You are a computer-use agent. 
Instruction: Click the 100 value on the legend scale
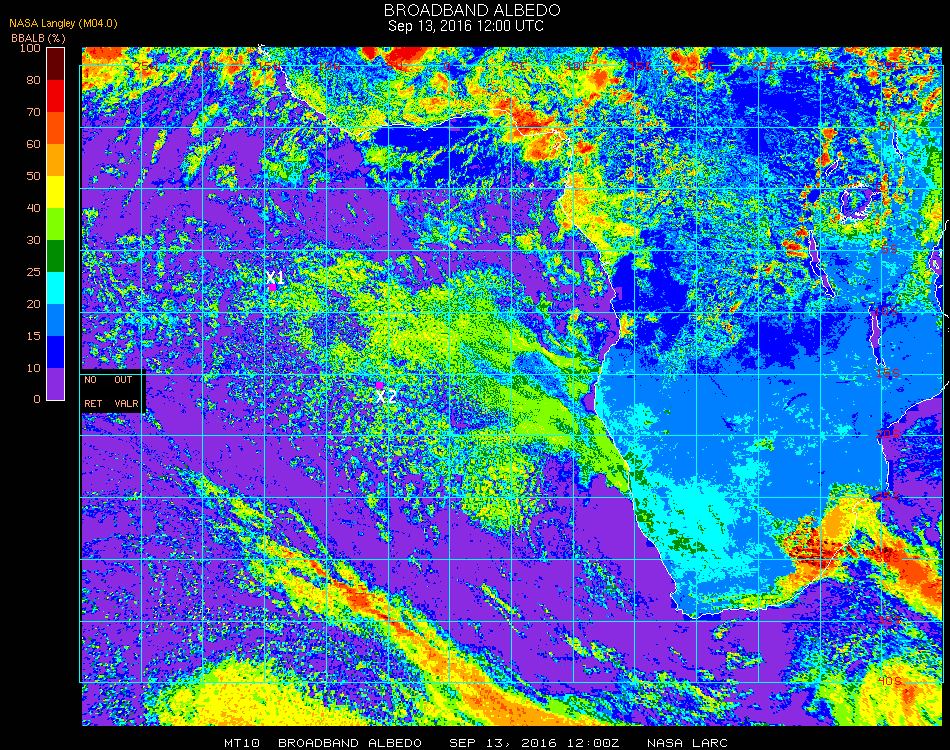[x=30, y=48]
